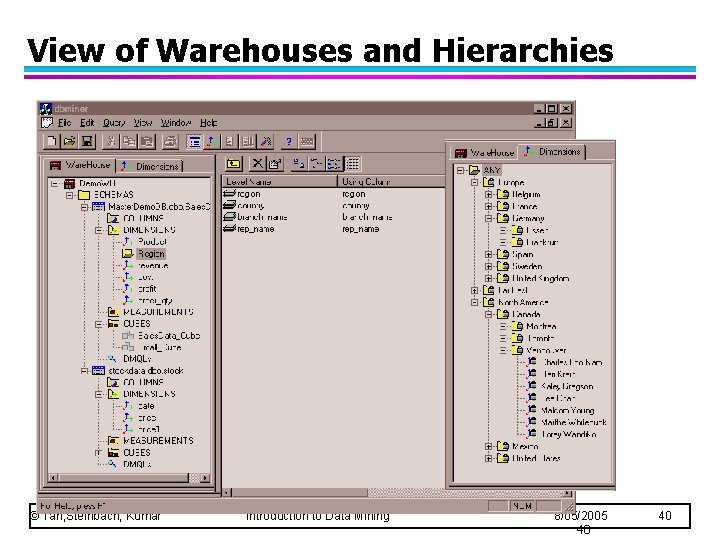Click the New document toolbar icon
The width and height of the screenshot is (720, 540).
pos(51,141)
